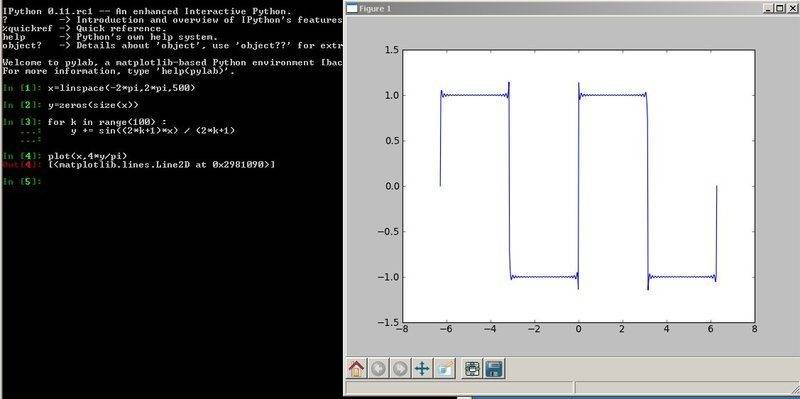This screenshot has height=399, width=800.
Task: Click the x=linspace command line
Action: click(121, 88)
